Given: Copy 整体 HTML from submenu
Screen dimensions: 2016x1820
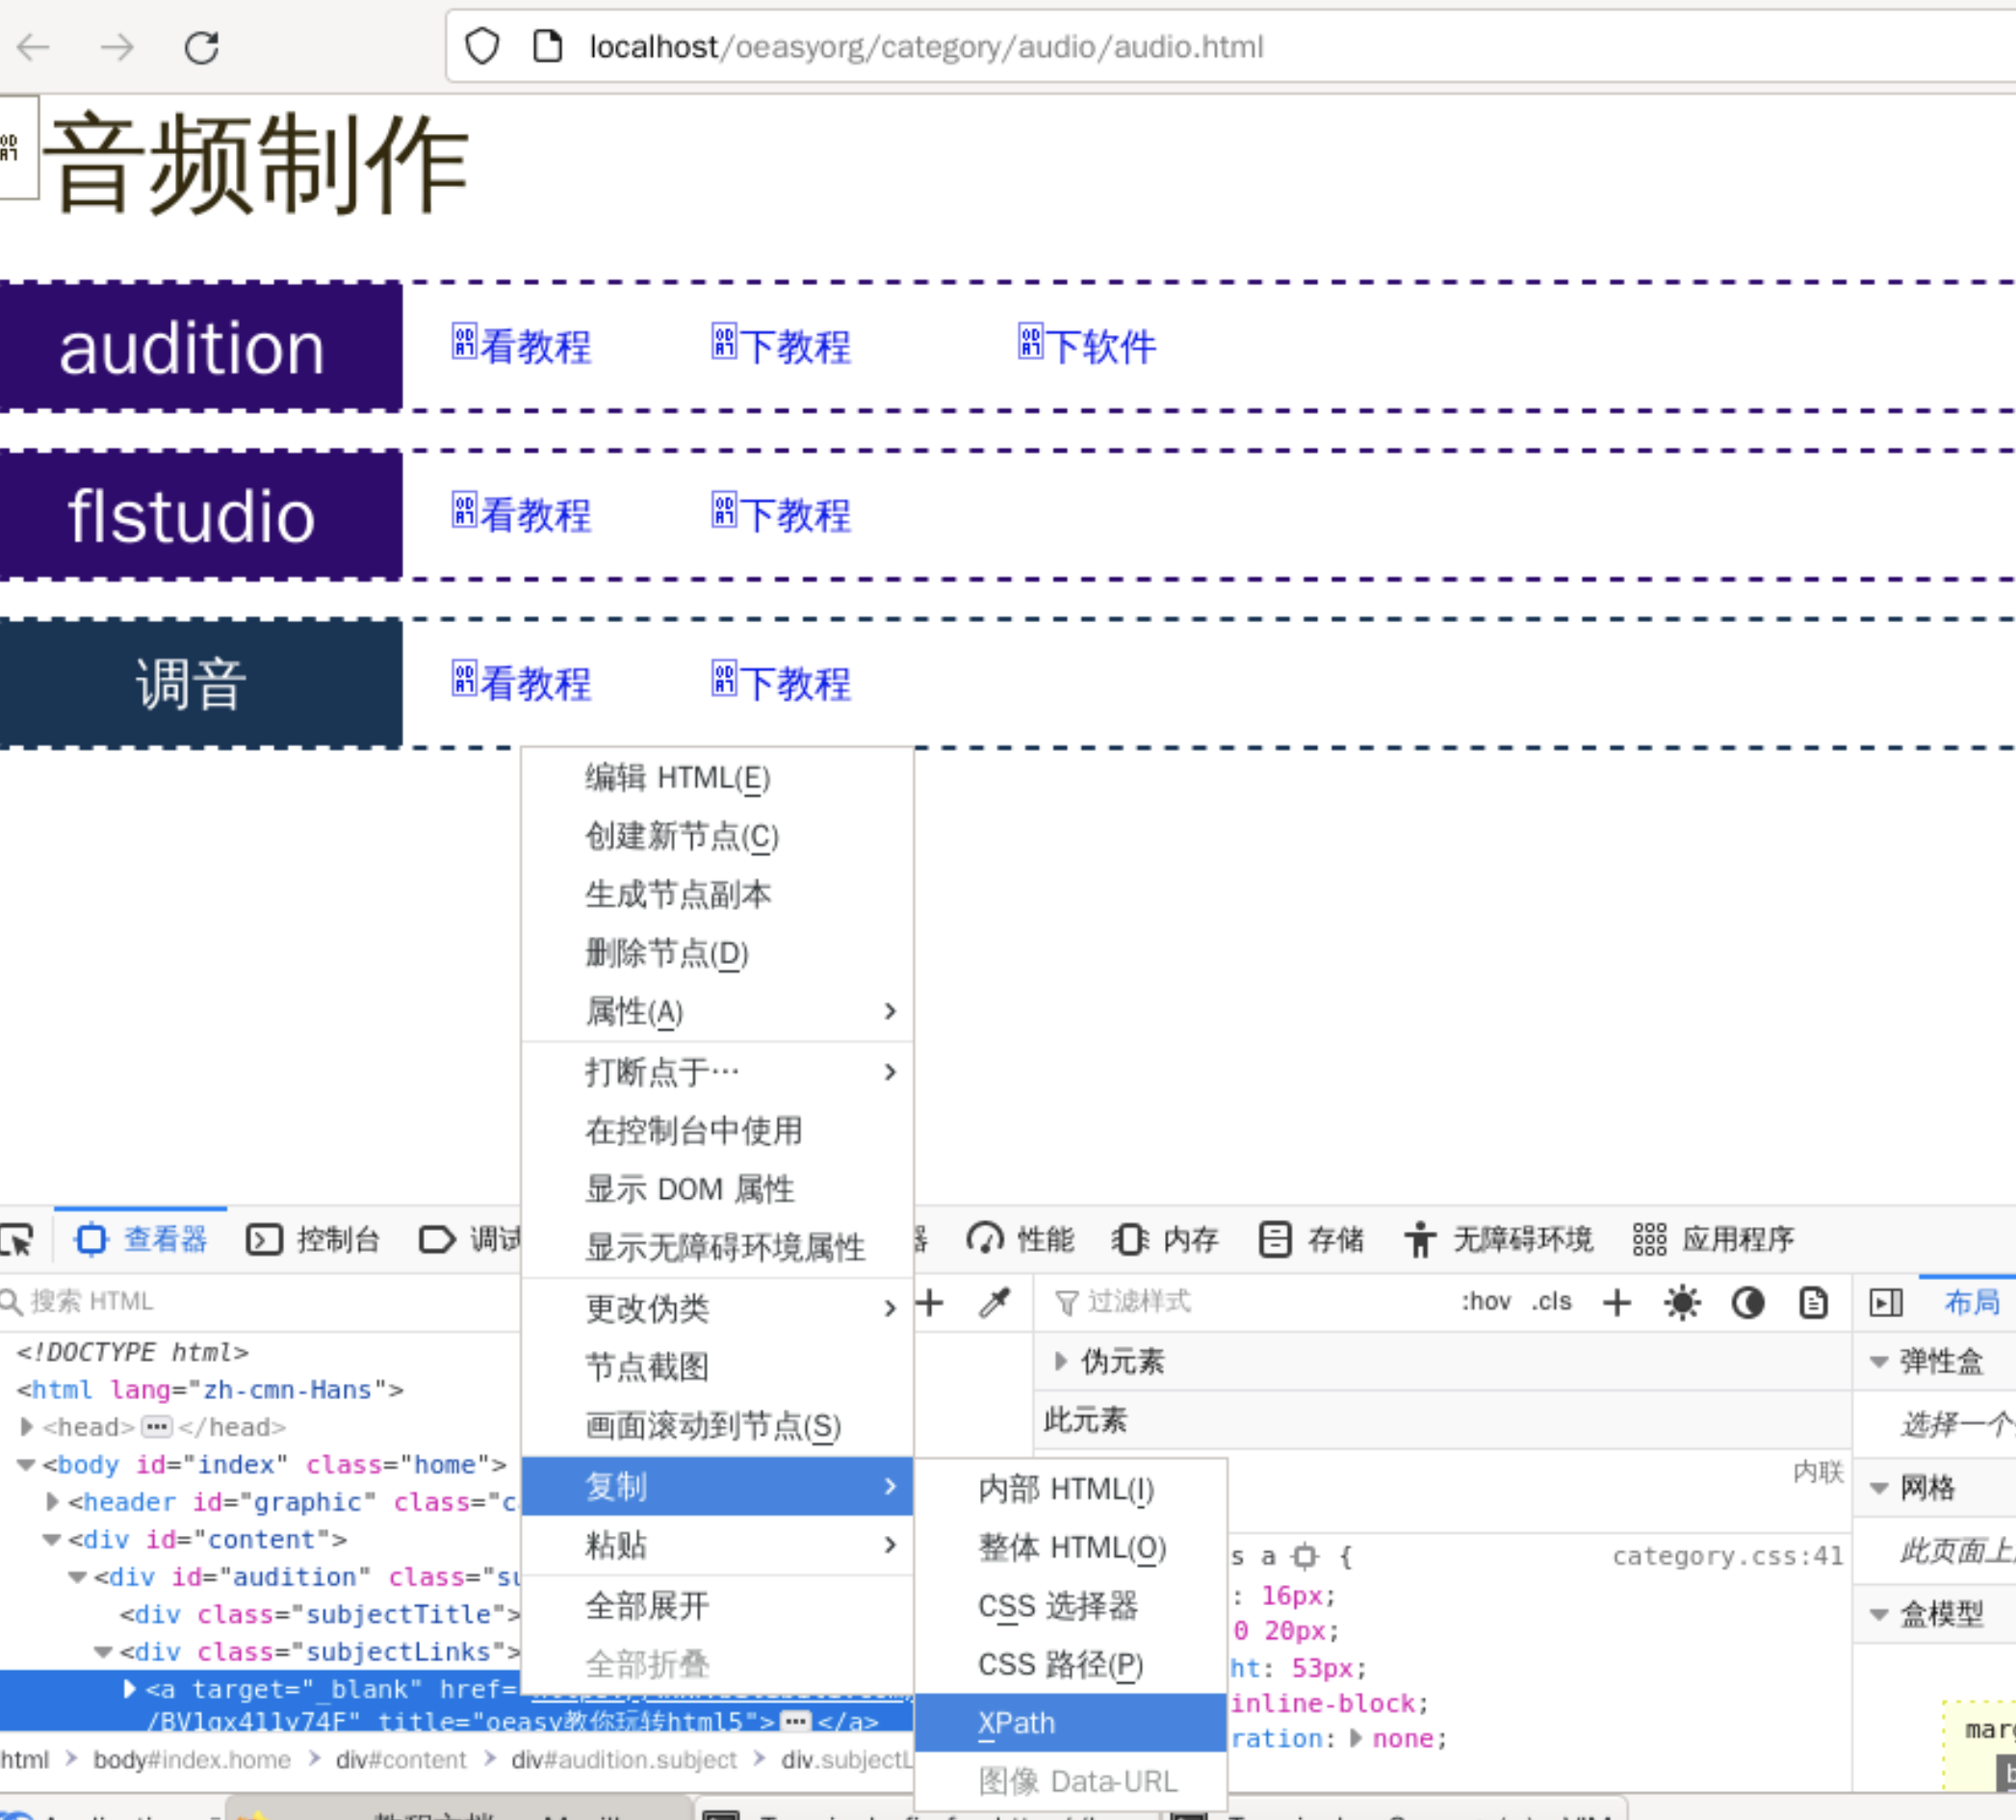Looking at the screenshot, I should coord(1071,1548).
